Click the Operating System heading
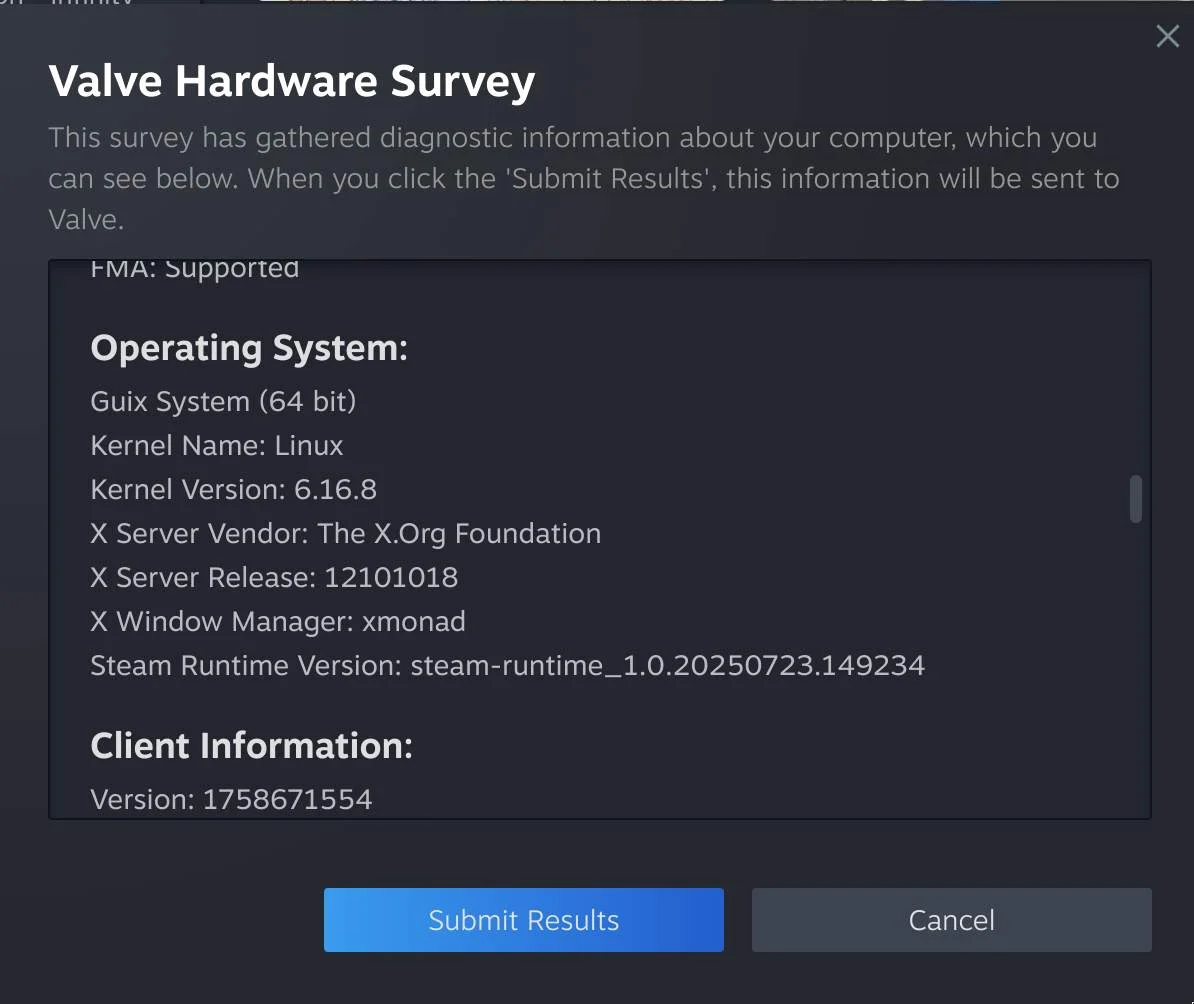This screenshot has height=1004, width=1194. [249, 348]
